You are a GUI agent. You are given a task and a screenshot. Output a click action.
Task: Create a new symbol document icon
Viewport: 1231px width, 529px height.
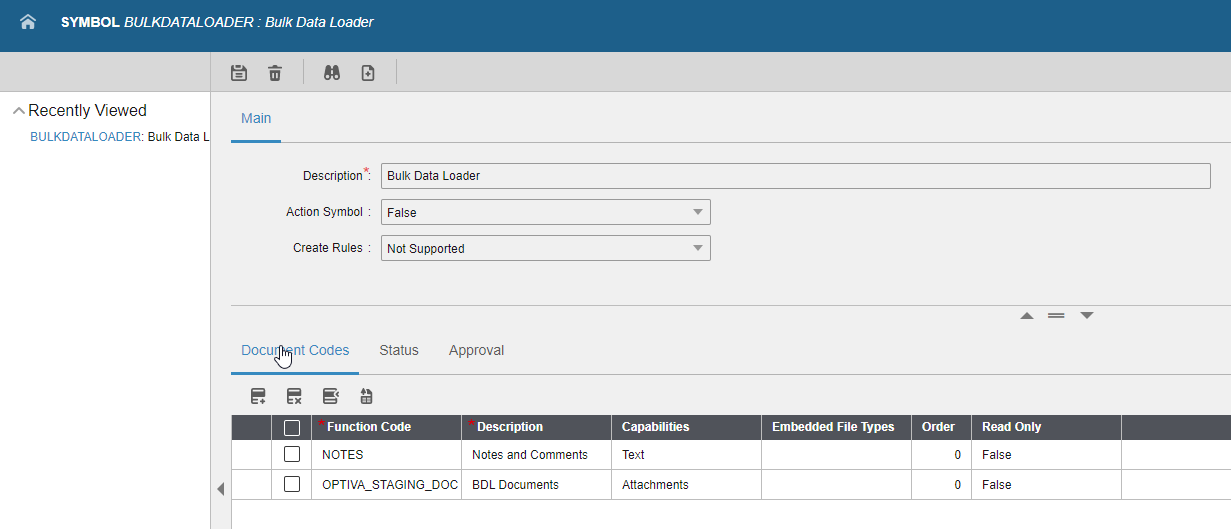368,73
